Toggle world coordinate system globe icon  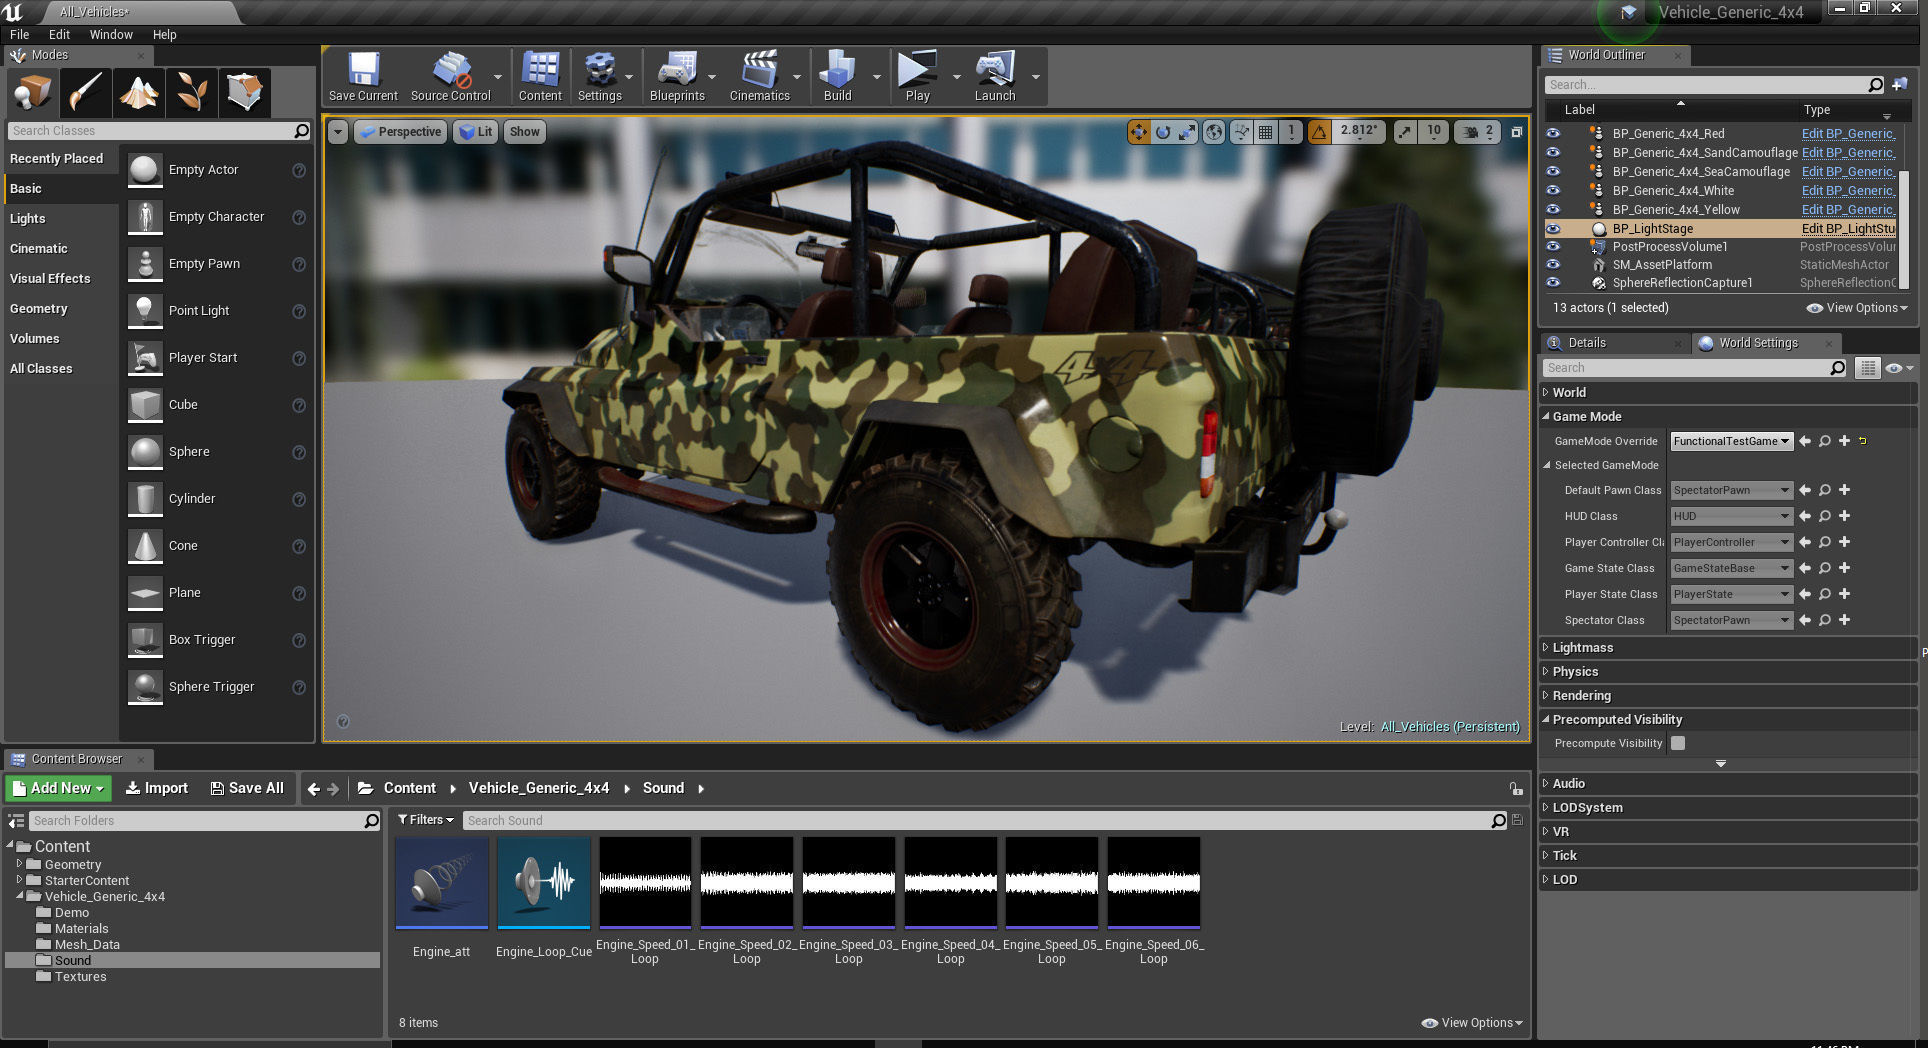1214,131
